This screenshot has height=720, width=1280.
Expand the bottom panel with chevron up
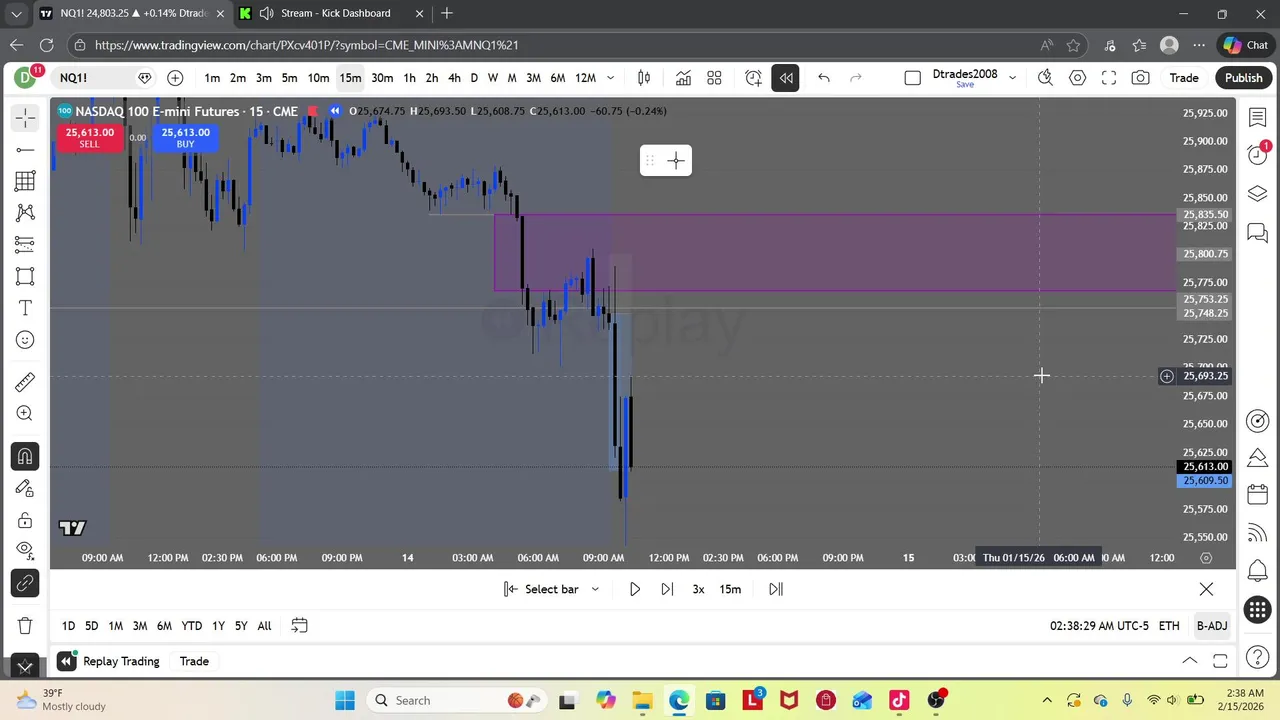tap(1190, 661)
